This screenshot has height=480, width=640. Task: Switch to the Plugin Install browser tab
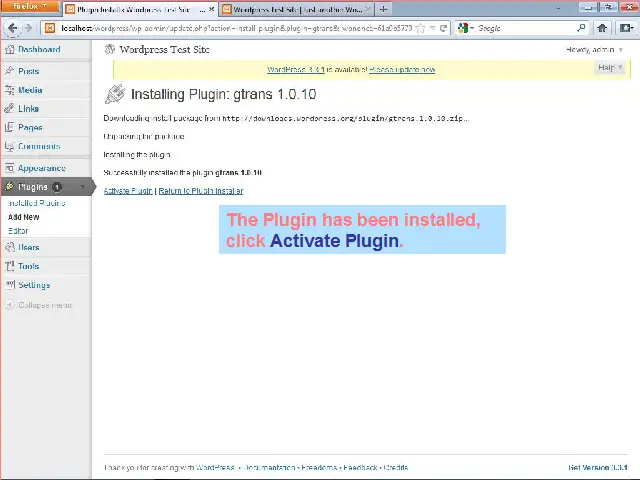click(140, 9)
